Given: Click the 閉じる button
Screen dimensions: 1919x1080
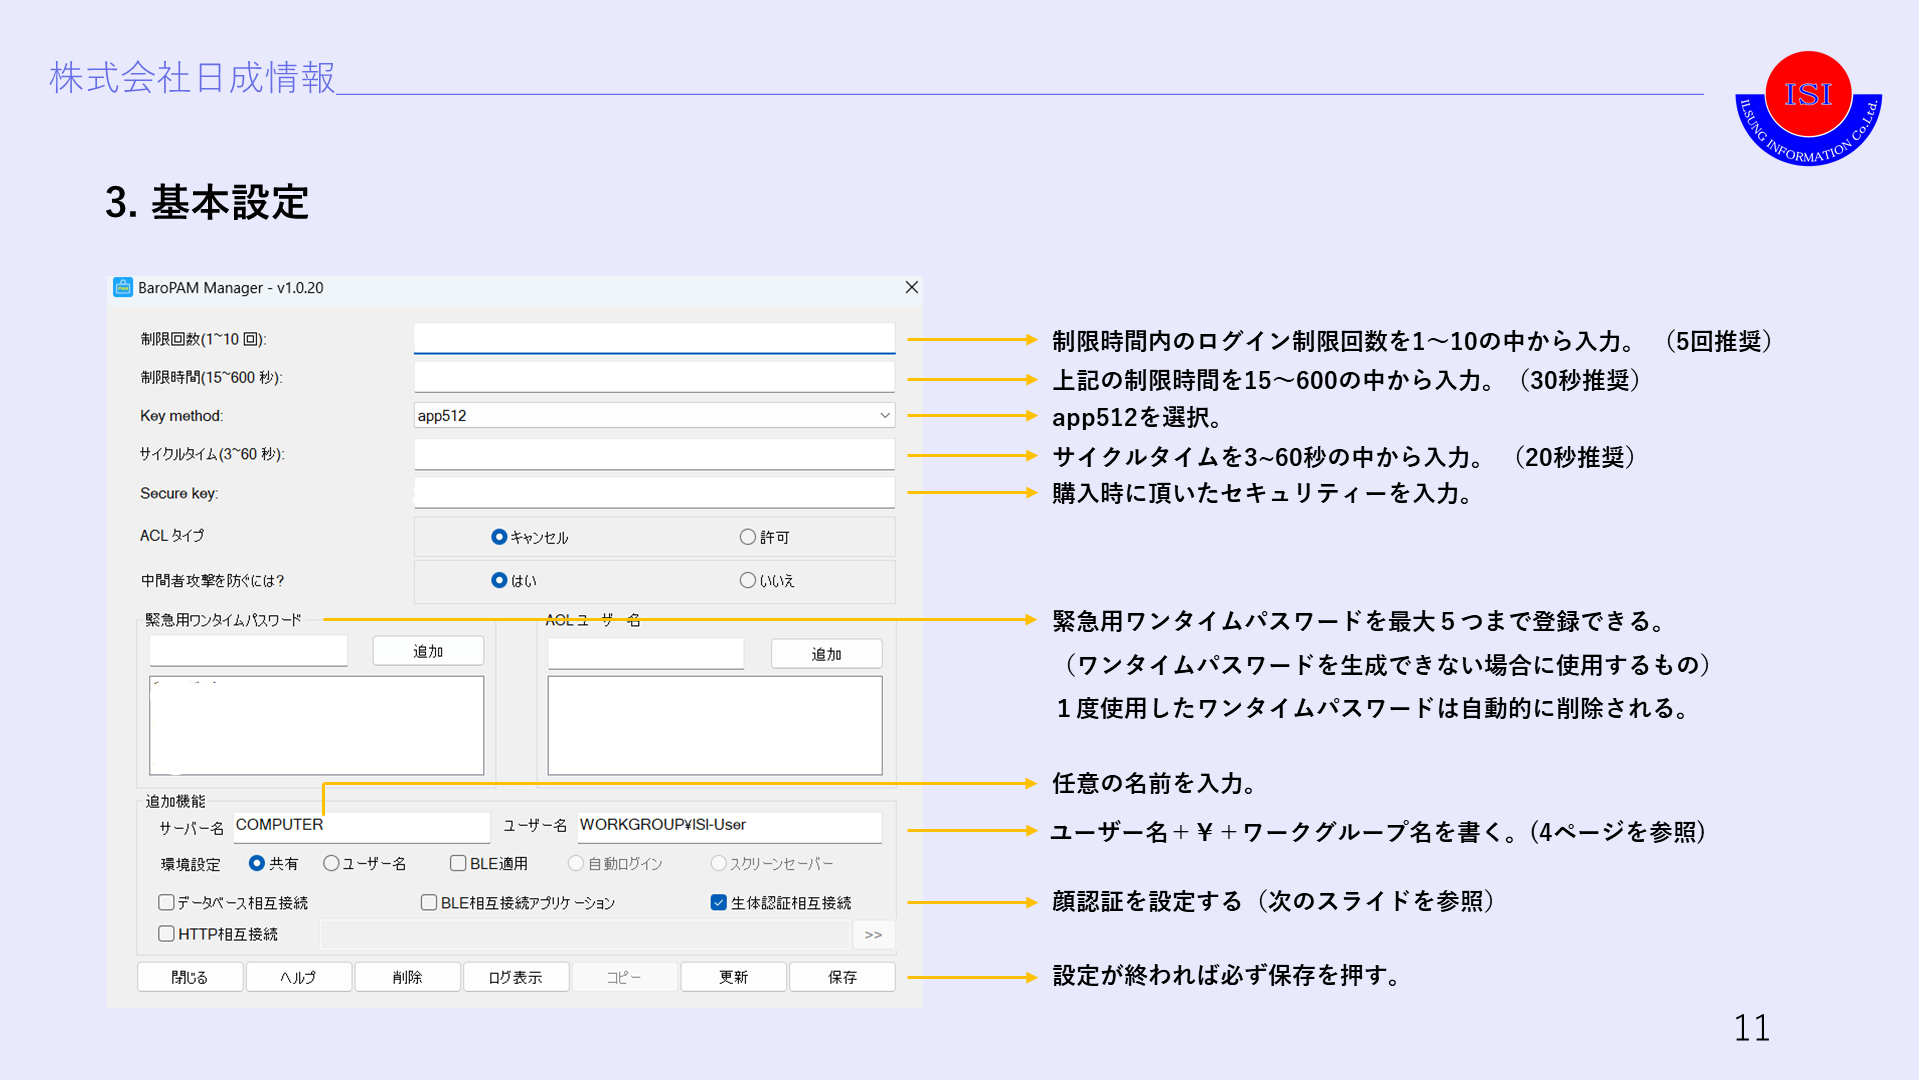Looking at the screenshot, I should [x=189, y=977].
